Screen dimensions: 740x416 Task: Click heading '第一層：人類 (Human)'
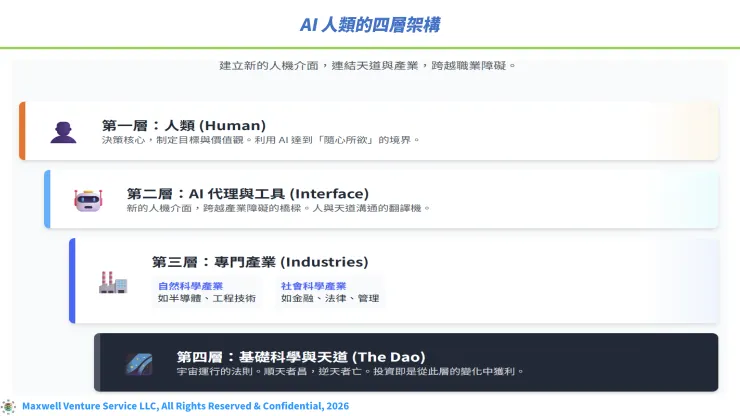[184, 125]
